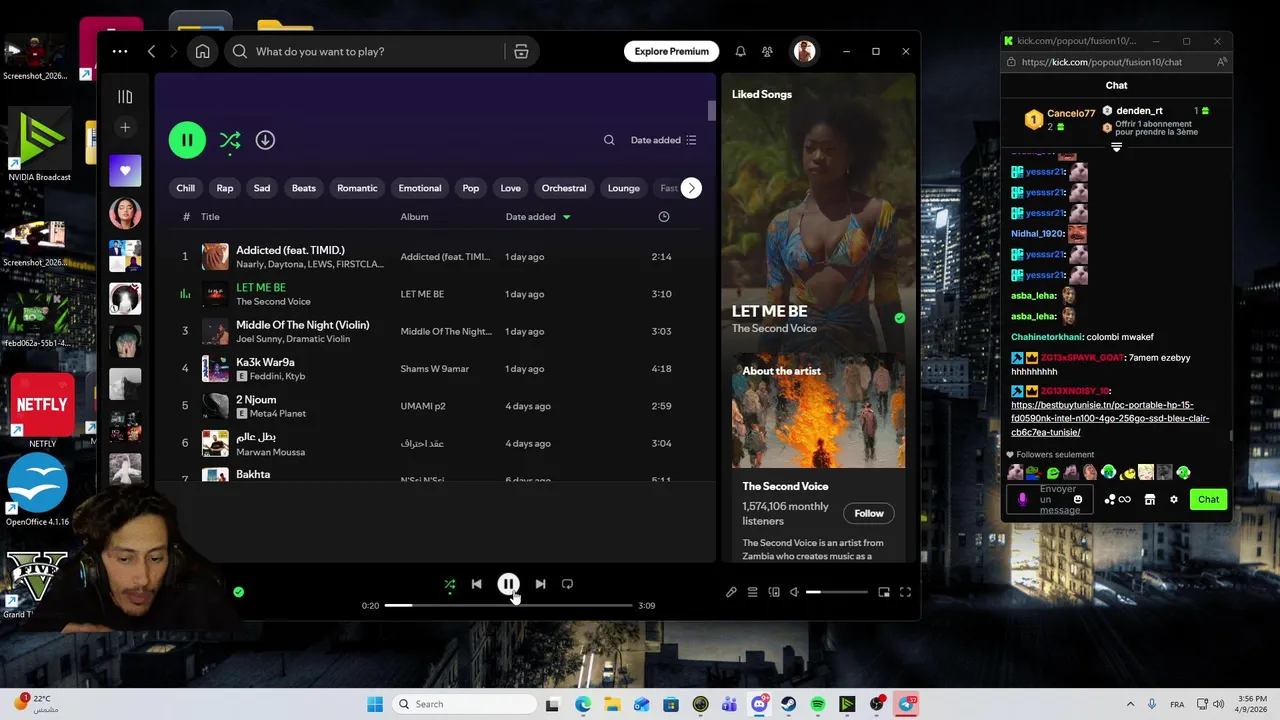Sort by Title column header

(x=210, y=217)
